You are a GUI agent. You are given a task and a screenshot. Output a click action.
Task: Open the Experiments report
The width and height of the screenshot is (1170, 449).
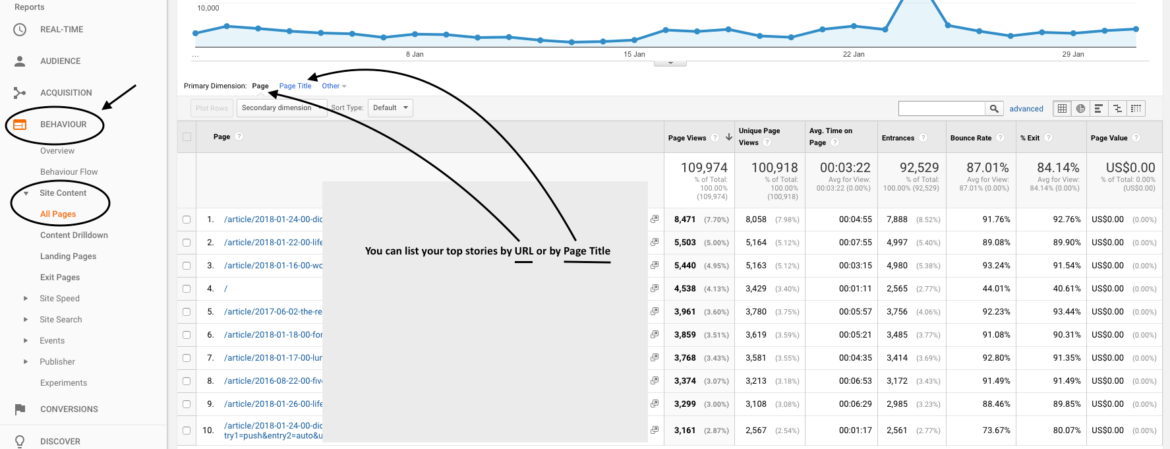tap(63, 383)
